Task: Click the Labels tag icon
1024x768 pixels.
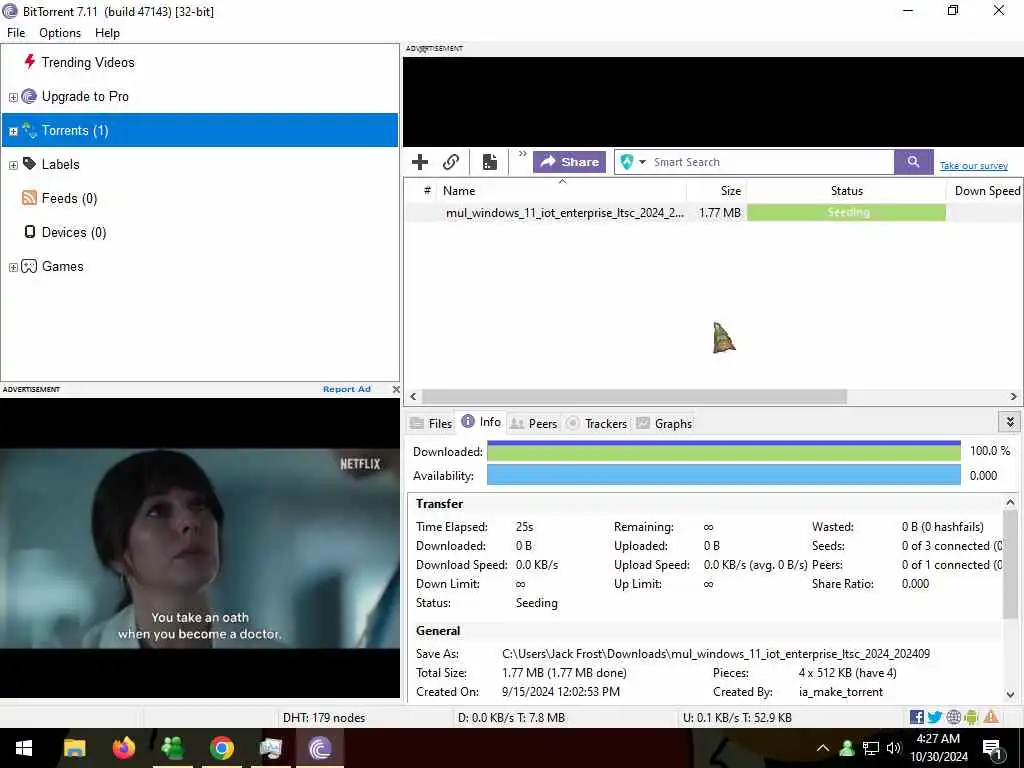Action: click(x=29, y=163)
